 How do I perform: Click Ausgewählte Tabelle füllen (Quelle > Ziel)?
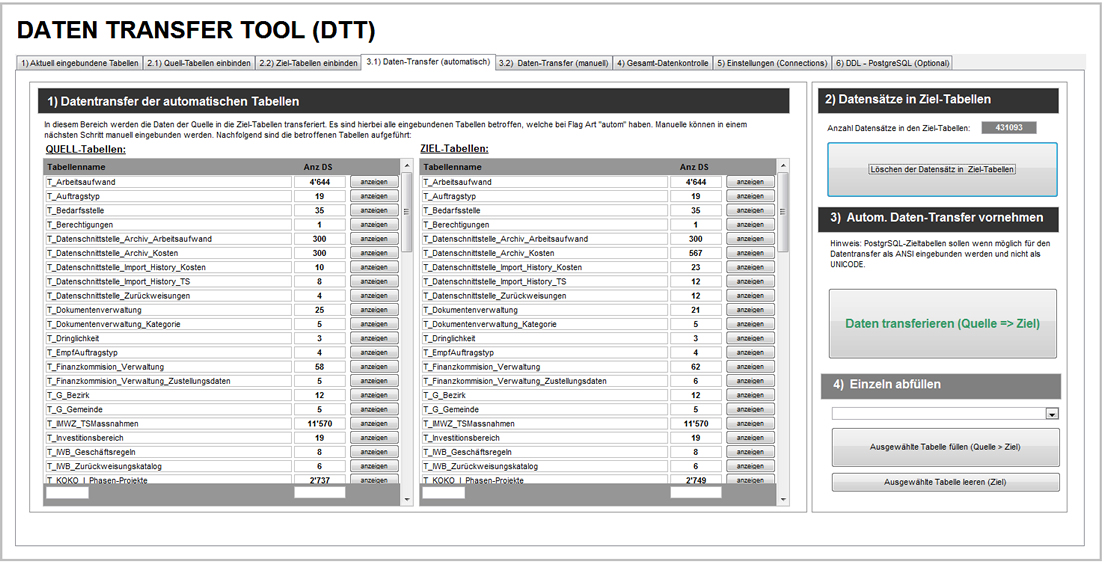coord(945,447)
